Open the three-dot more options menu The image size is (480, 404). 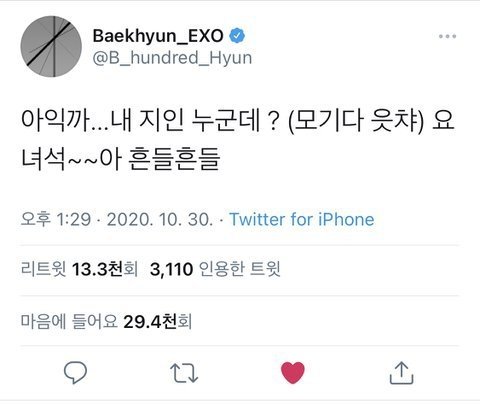point(447,36)
